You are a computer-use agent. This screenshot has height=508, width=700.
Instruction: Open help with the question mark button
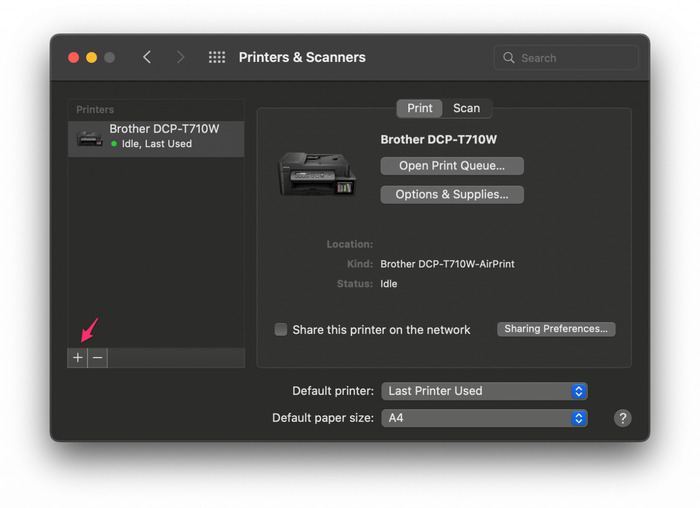622,418
